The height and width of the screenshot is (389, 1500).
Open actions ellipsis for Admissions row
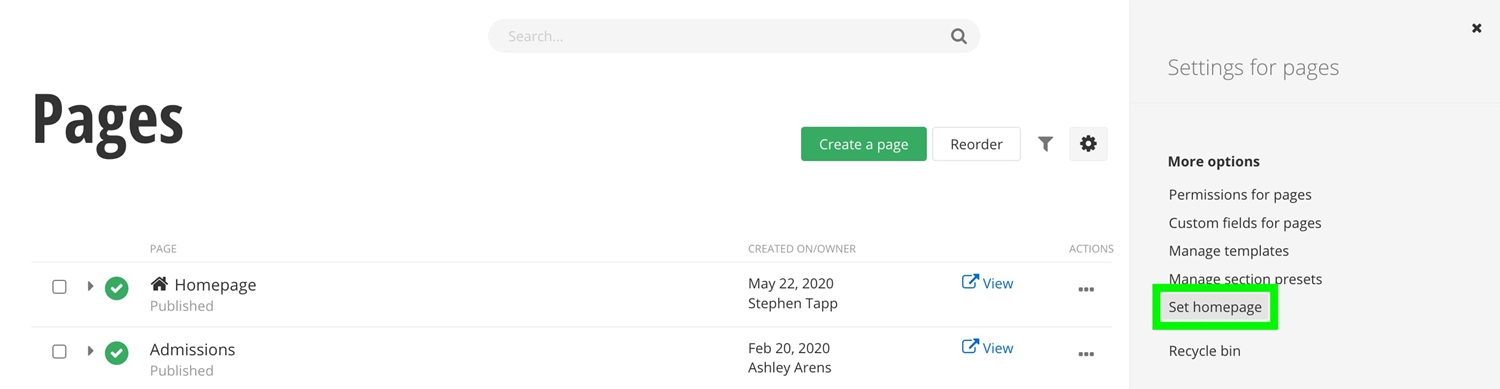click(1086, 354)
